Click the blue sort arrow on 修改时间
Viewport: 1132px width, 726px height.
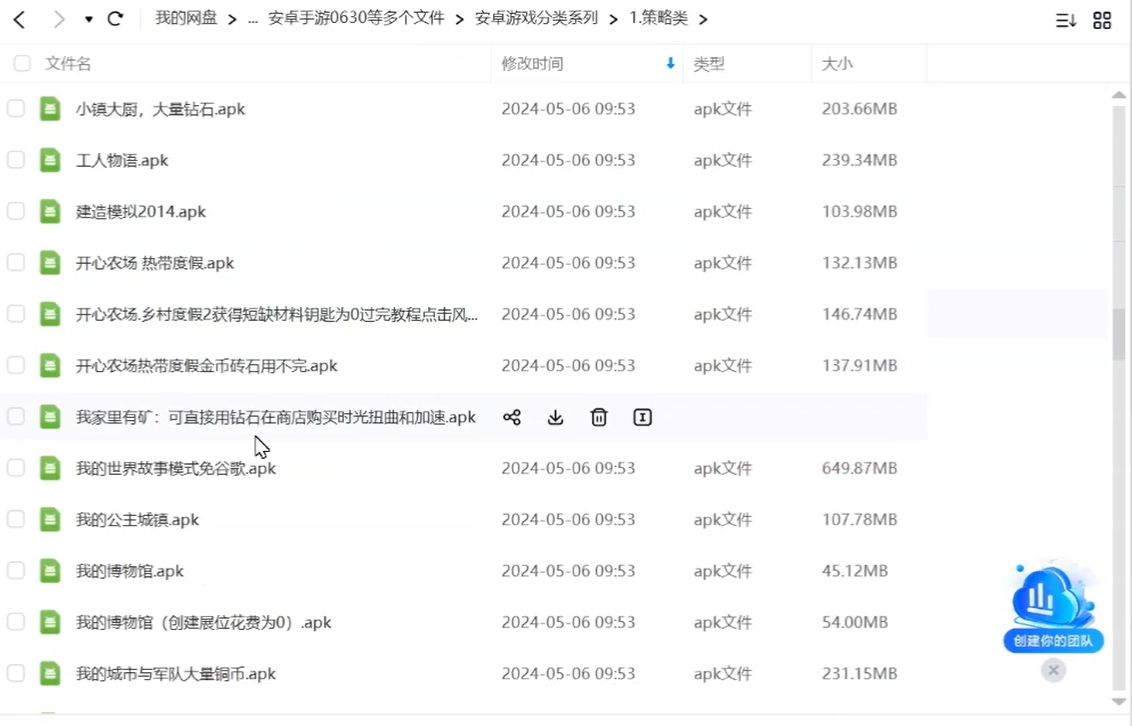pyautogui.click(x=670, y=64)
